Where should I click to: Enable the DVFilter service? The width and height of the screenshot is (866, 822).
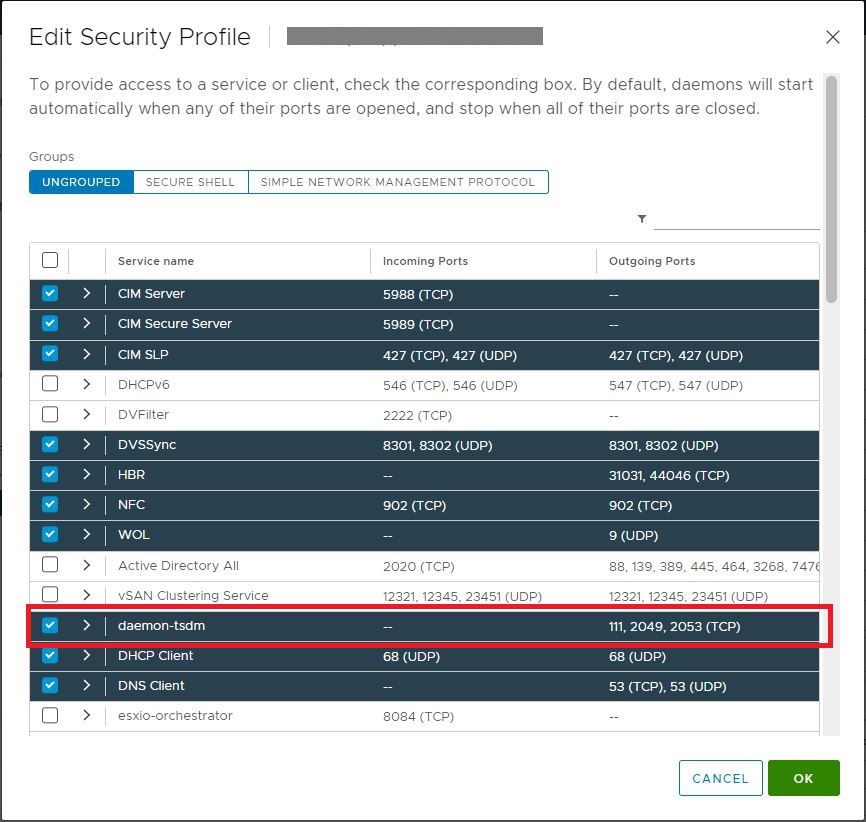pyautogui.click(x=50, y=414)
